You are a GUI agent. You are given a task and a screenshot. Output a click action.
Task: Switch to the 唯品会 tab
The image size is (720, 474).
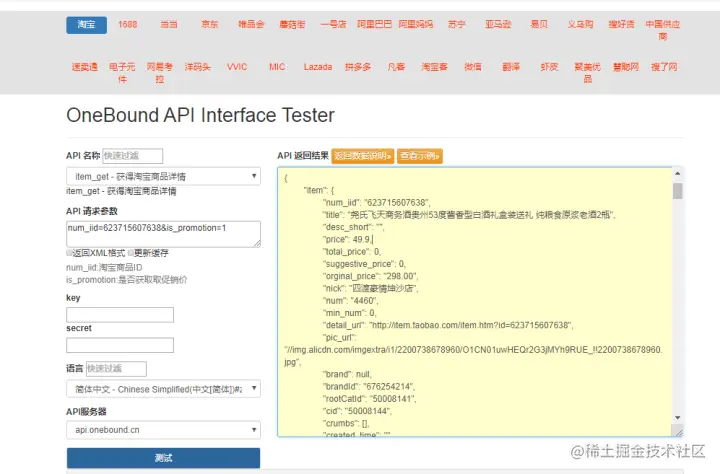click(251, 25)
